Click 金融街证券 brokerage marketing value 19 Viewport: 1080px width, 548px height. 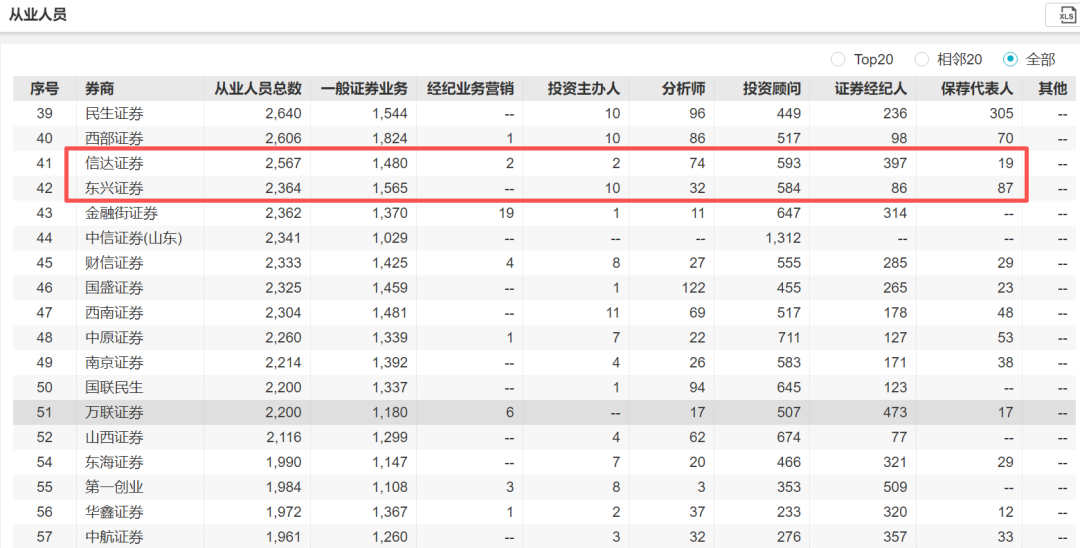(x=506, y=213)
